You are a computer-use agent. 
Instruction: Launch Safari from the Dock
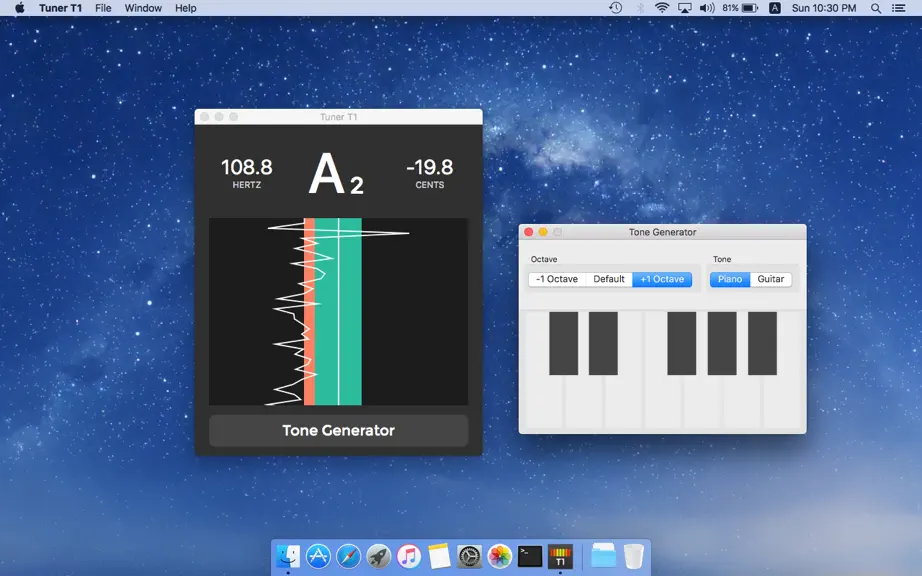[x=348, y=556]
